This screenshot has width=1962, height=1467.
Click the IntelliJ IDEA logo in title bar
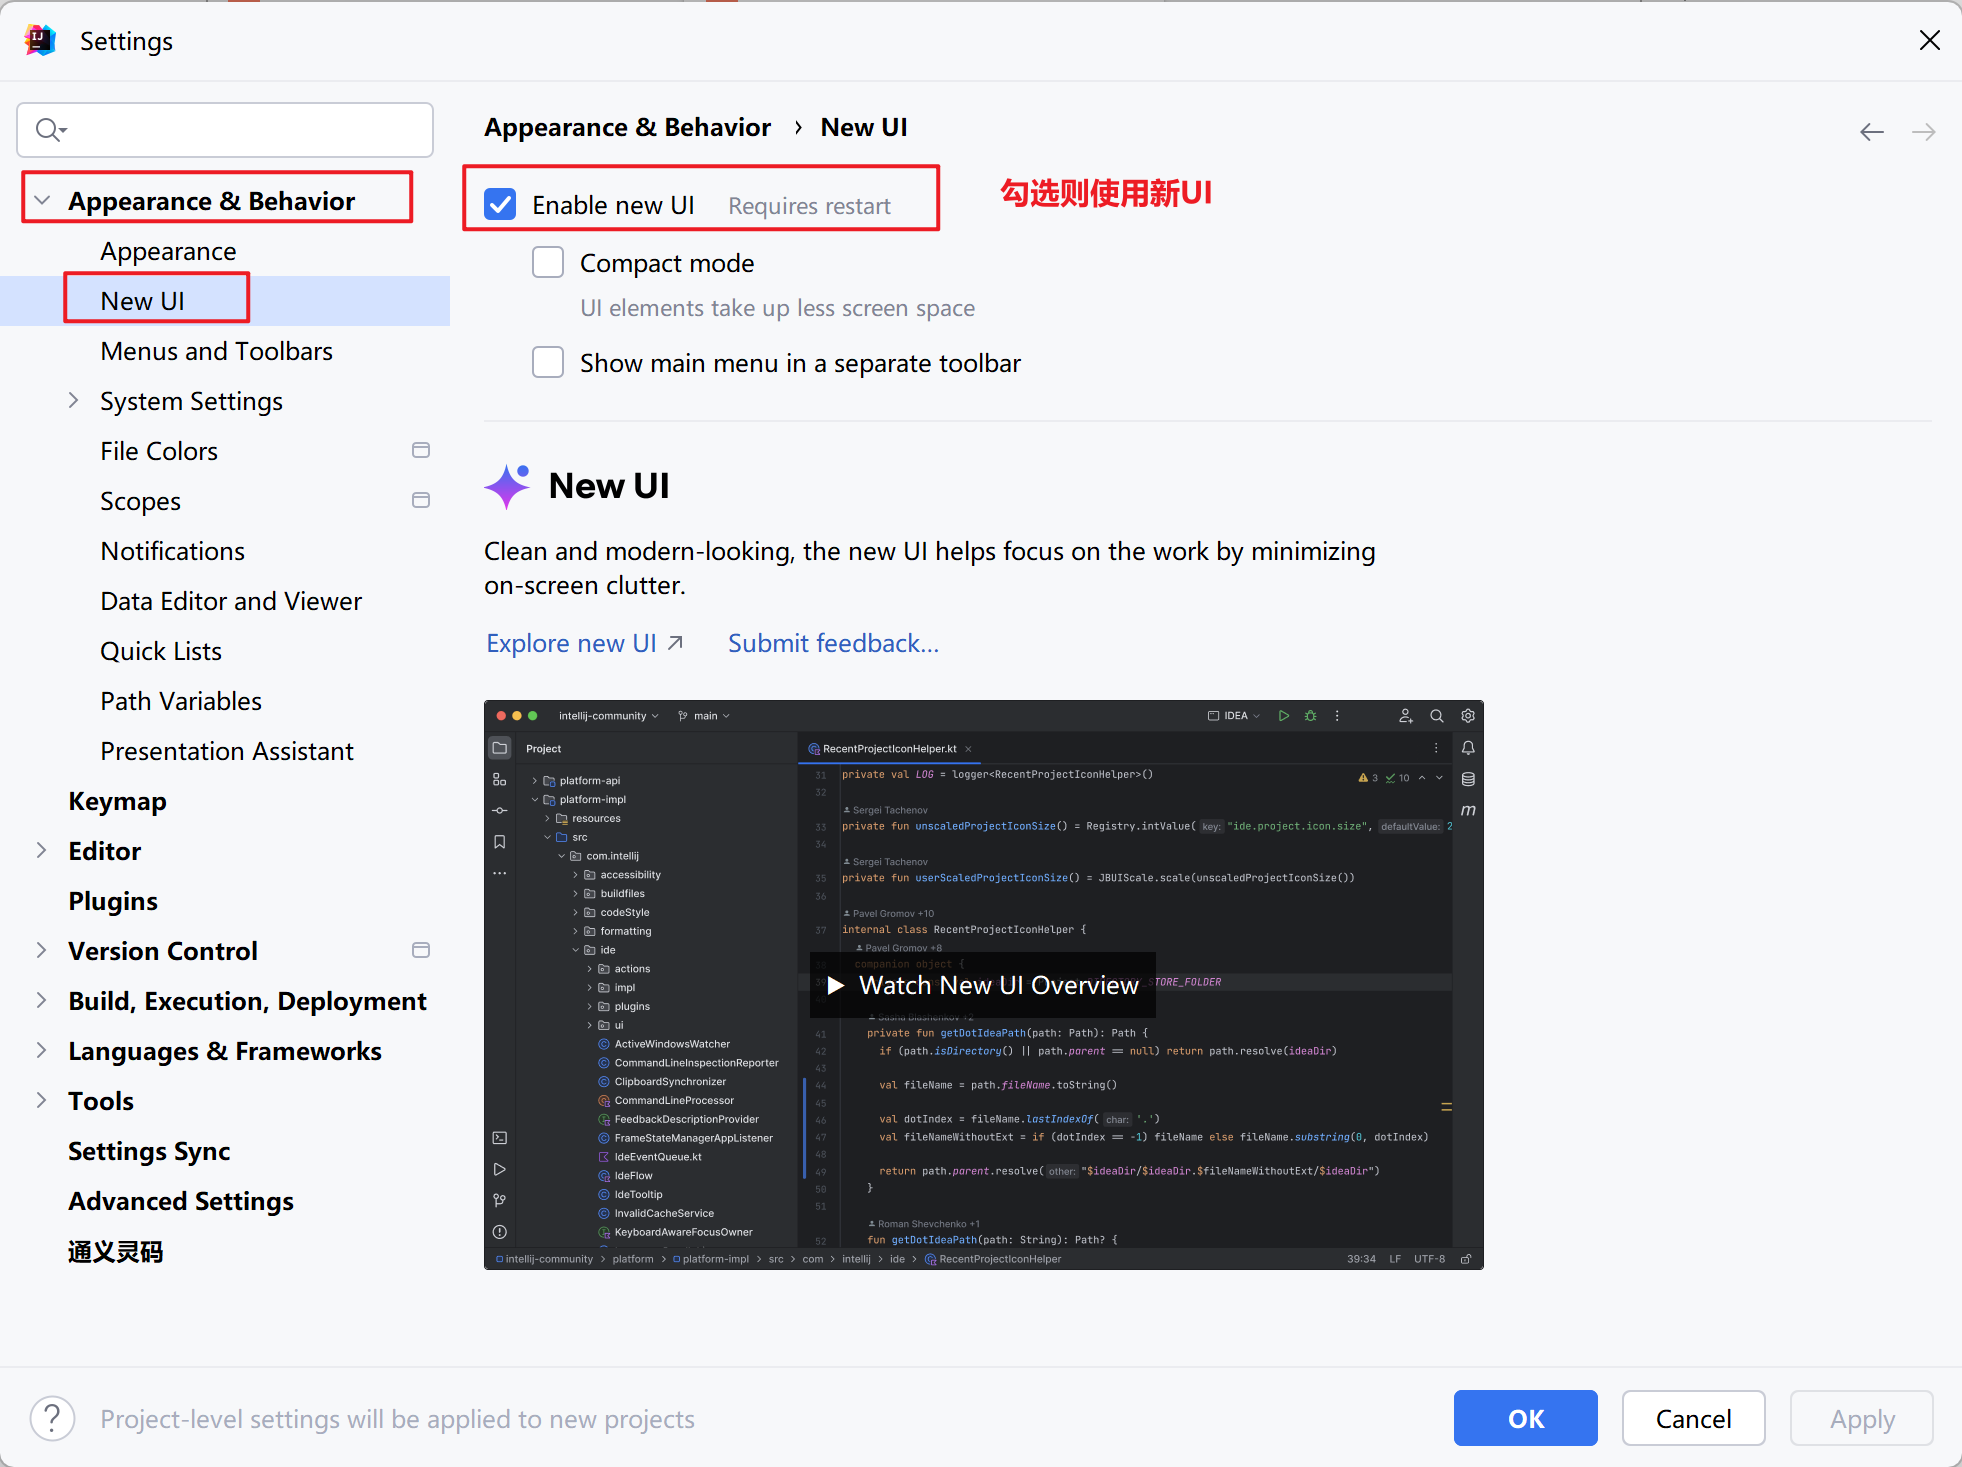[40, 40]
